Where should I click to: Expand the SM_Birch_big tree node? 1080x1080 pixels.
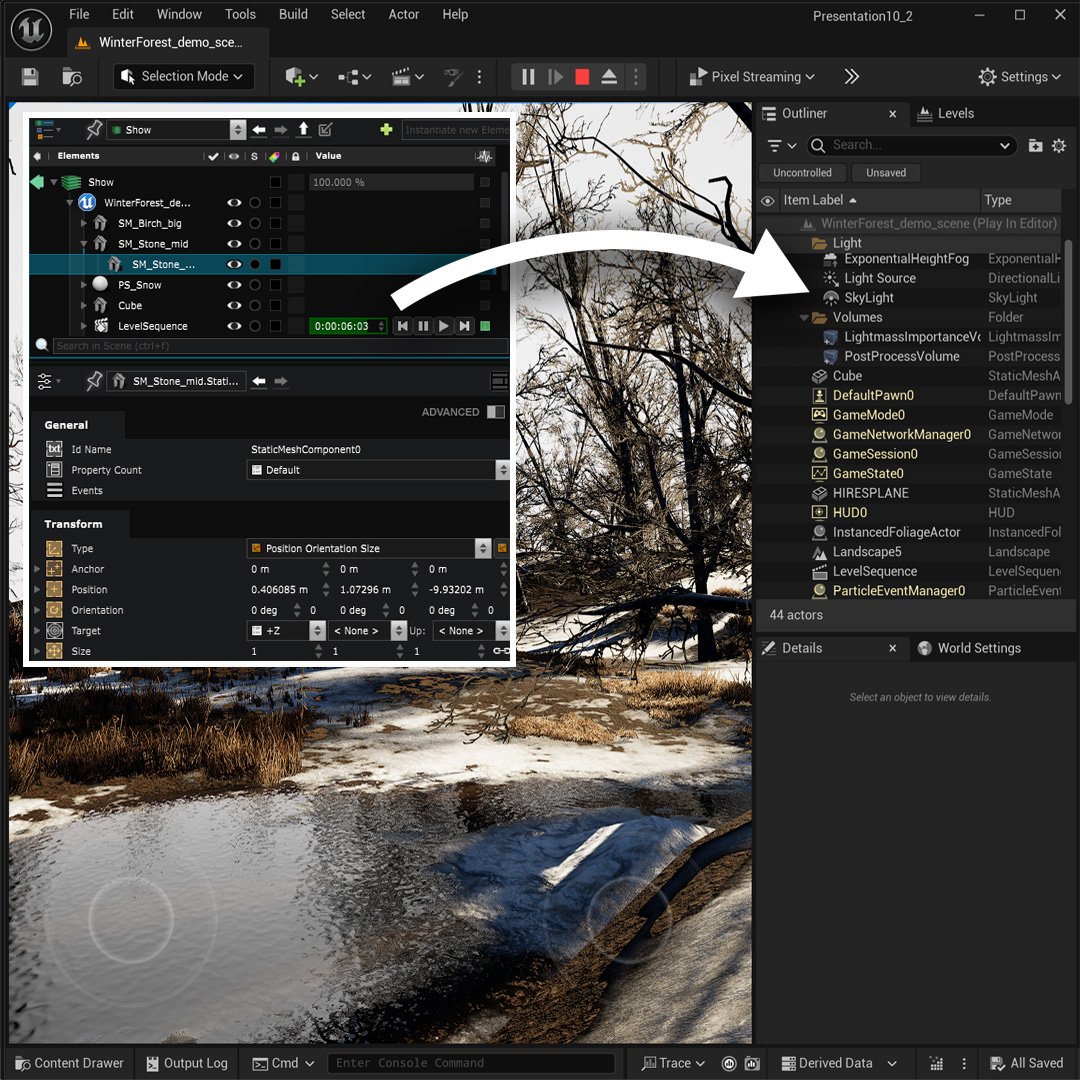tap(83, 223)
